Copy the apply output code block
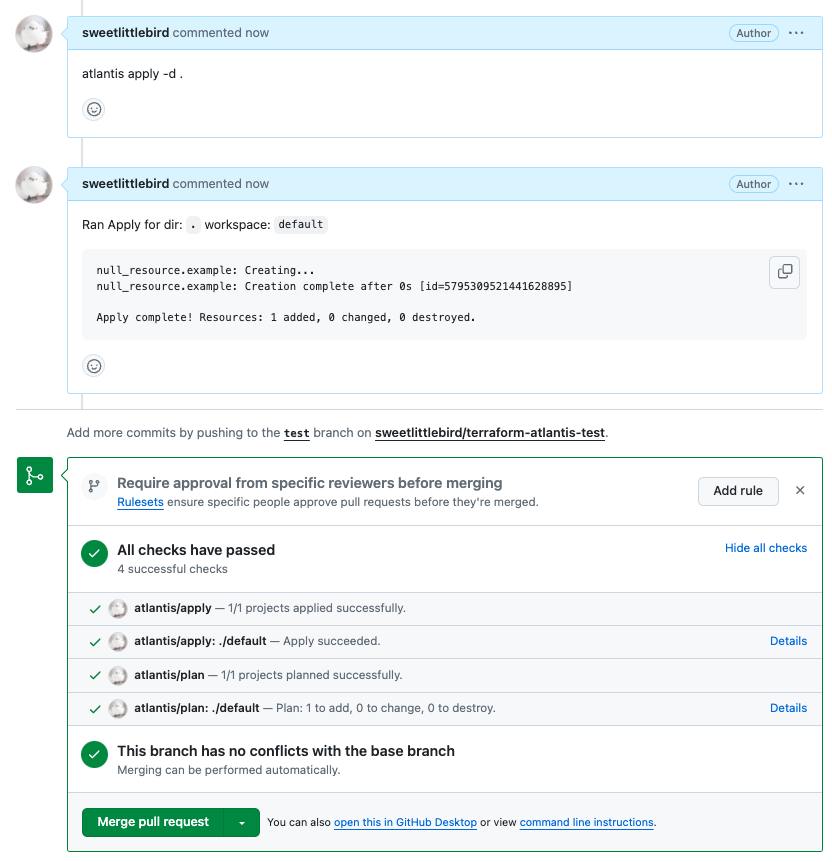The image size is (832, 862). (784, 272)
